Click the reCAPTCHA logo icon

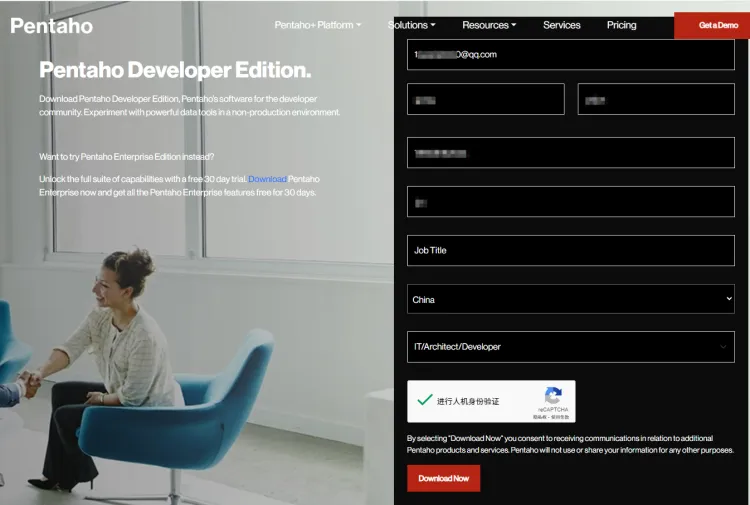pyautogui.click(x=553, y=395)
